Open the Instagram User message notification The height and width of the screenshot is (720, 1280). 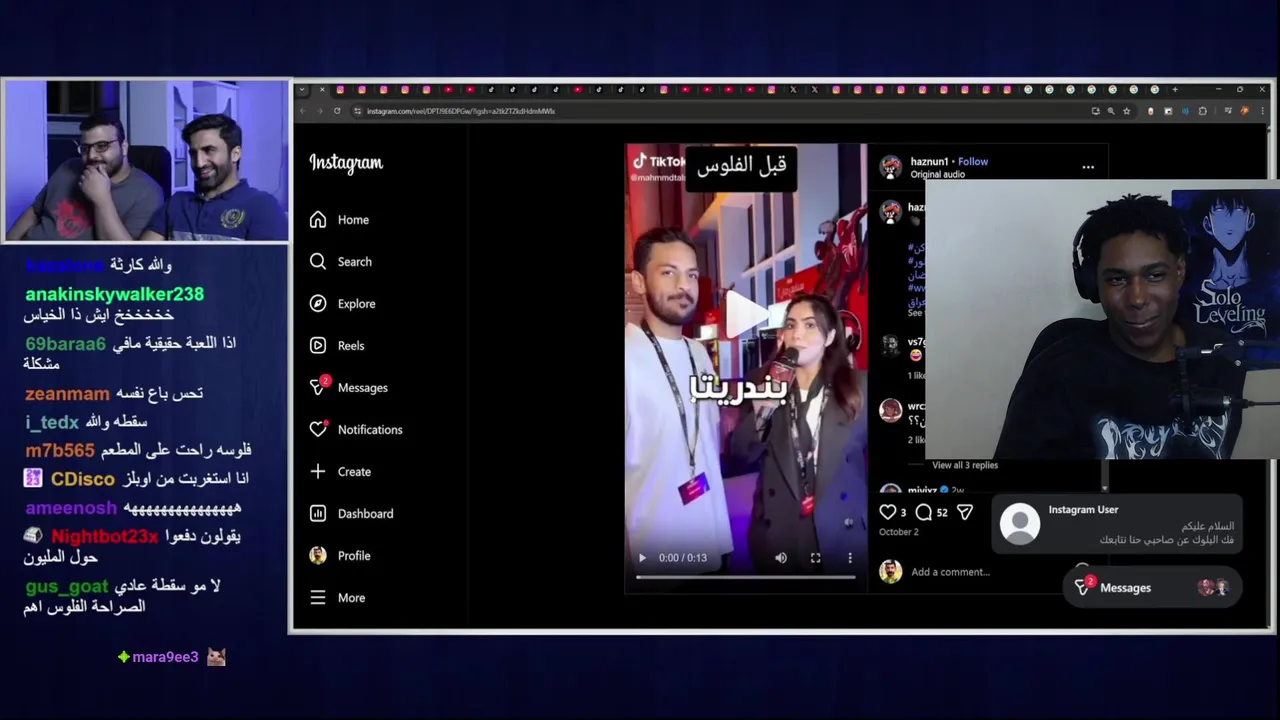1117,524
